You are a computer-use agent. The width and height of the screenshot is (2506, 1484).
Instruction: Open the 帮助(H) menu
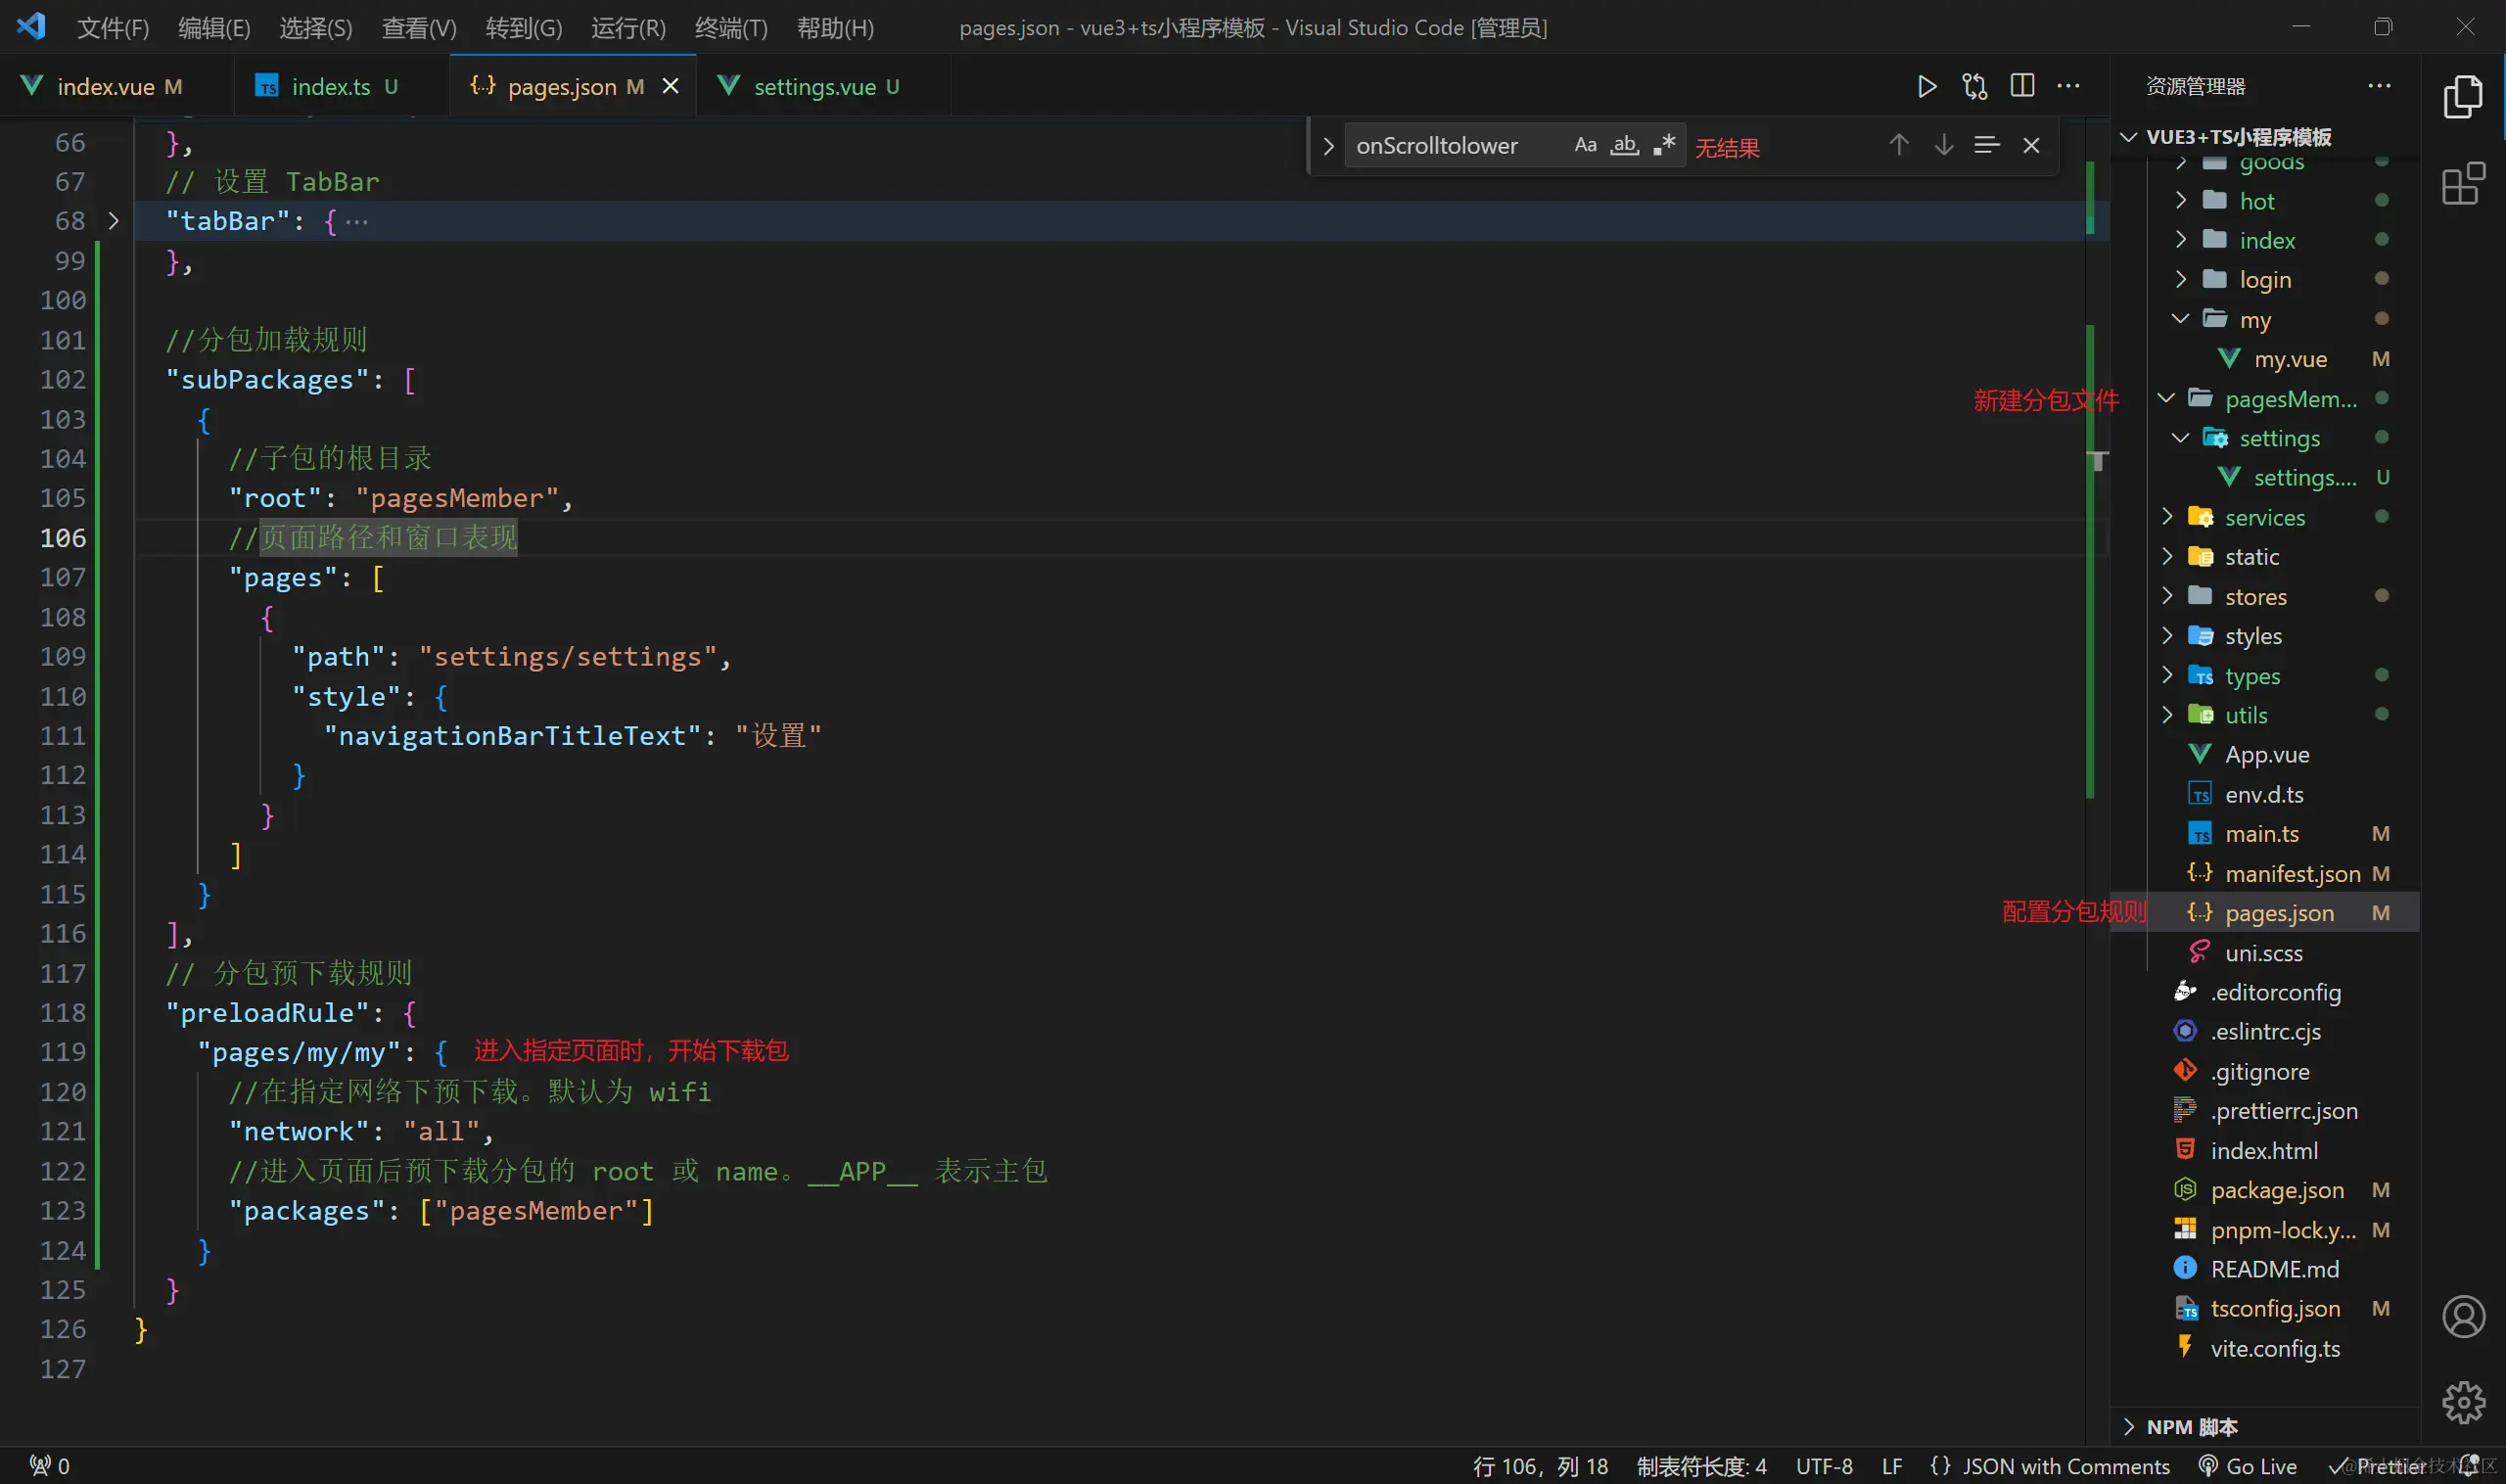(x=835, y=27)
